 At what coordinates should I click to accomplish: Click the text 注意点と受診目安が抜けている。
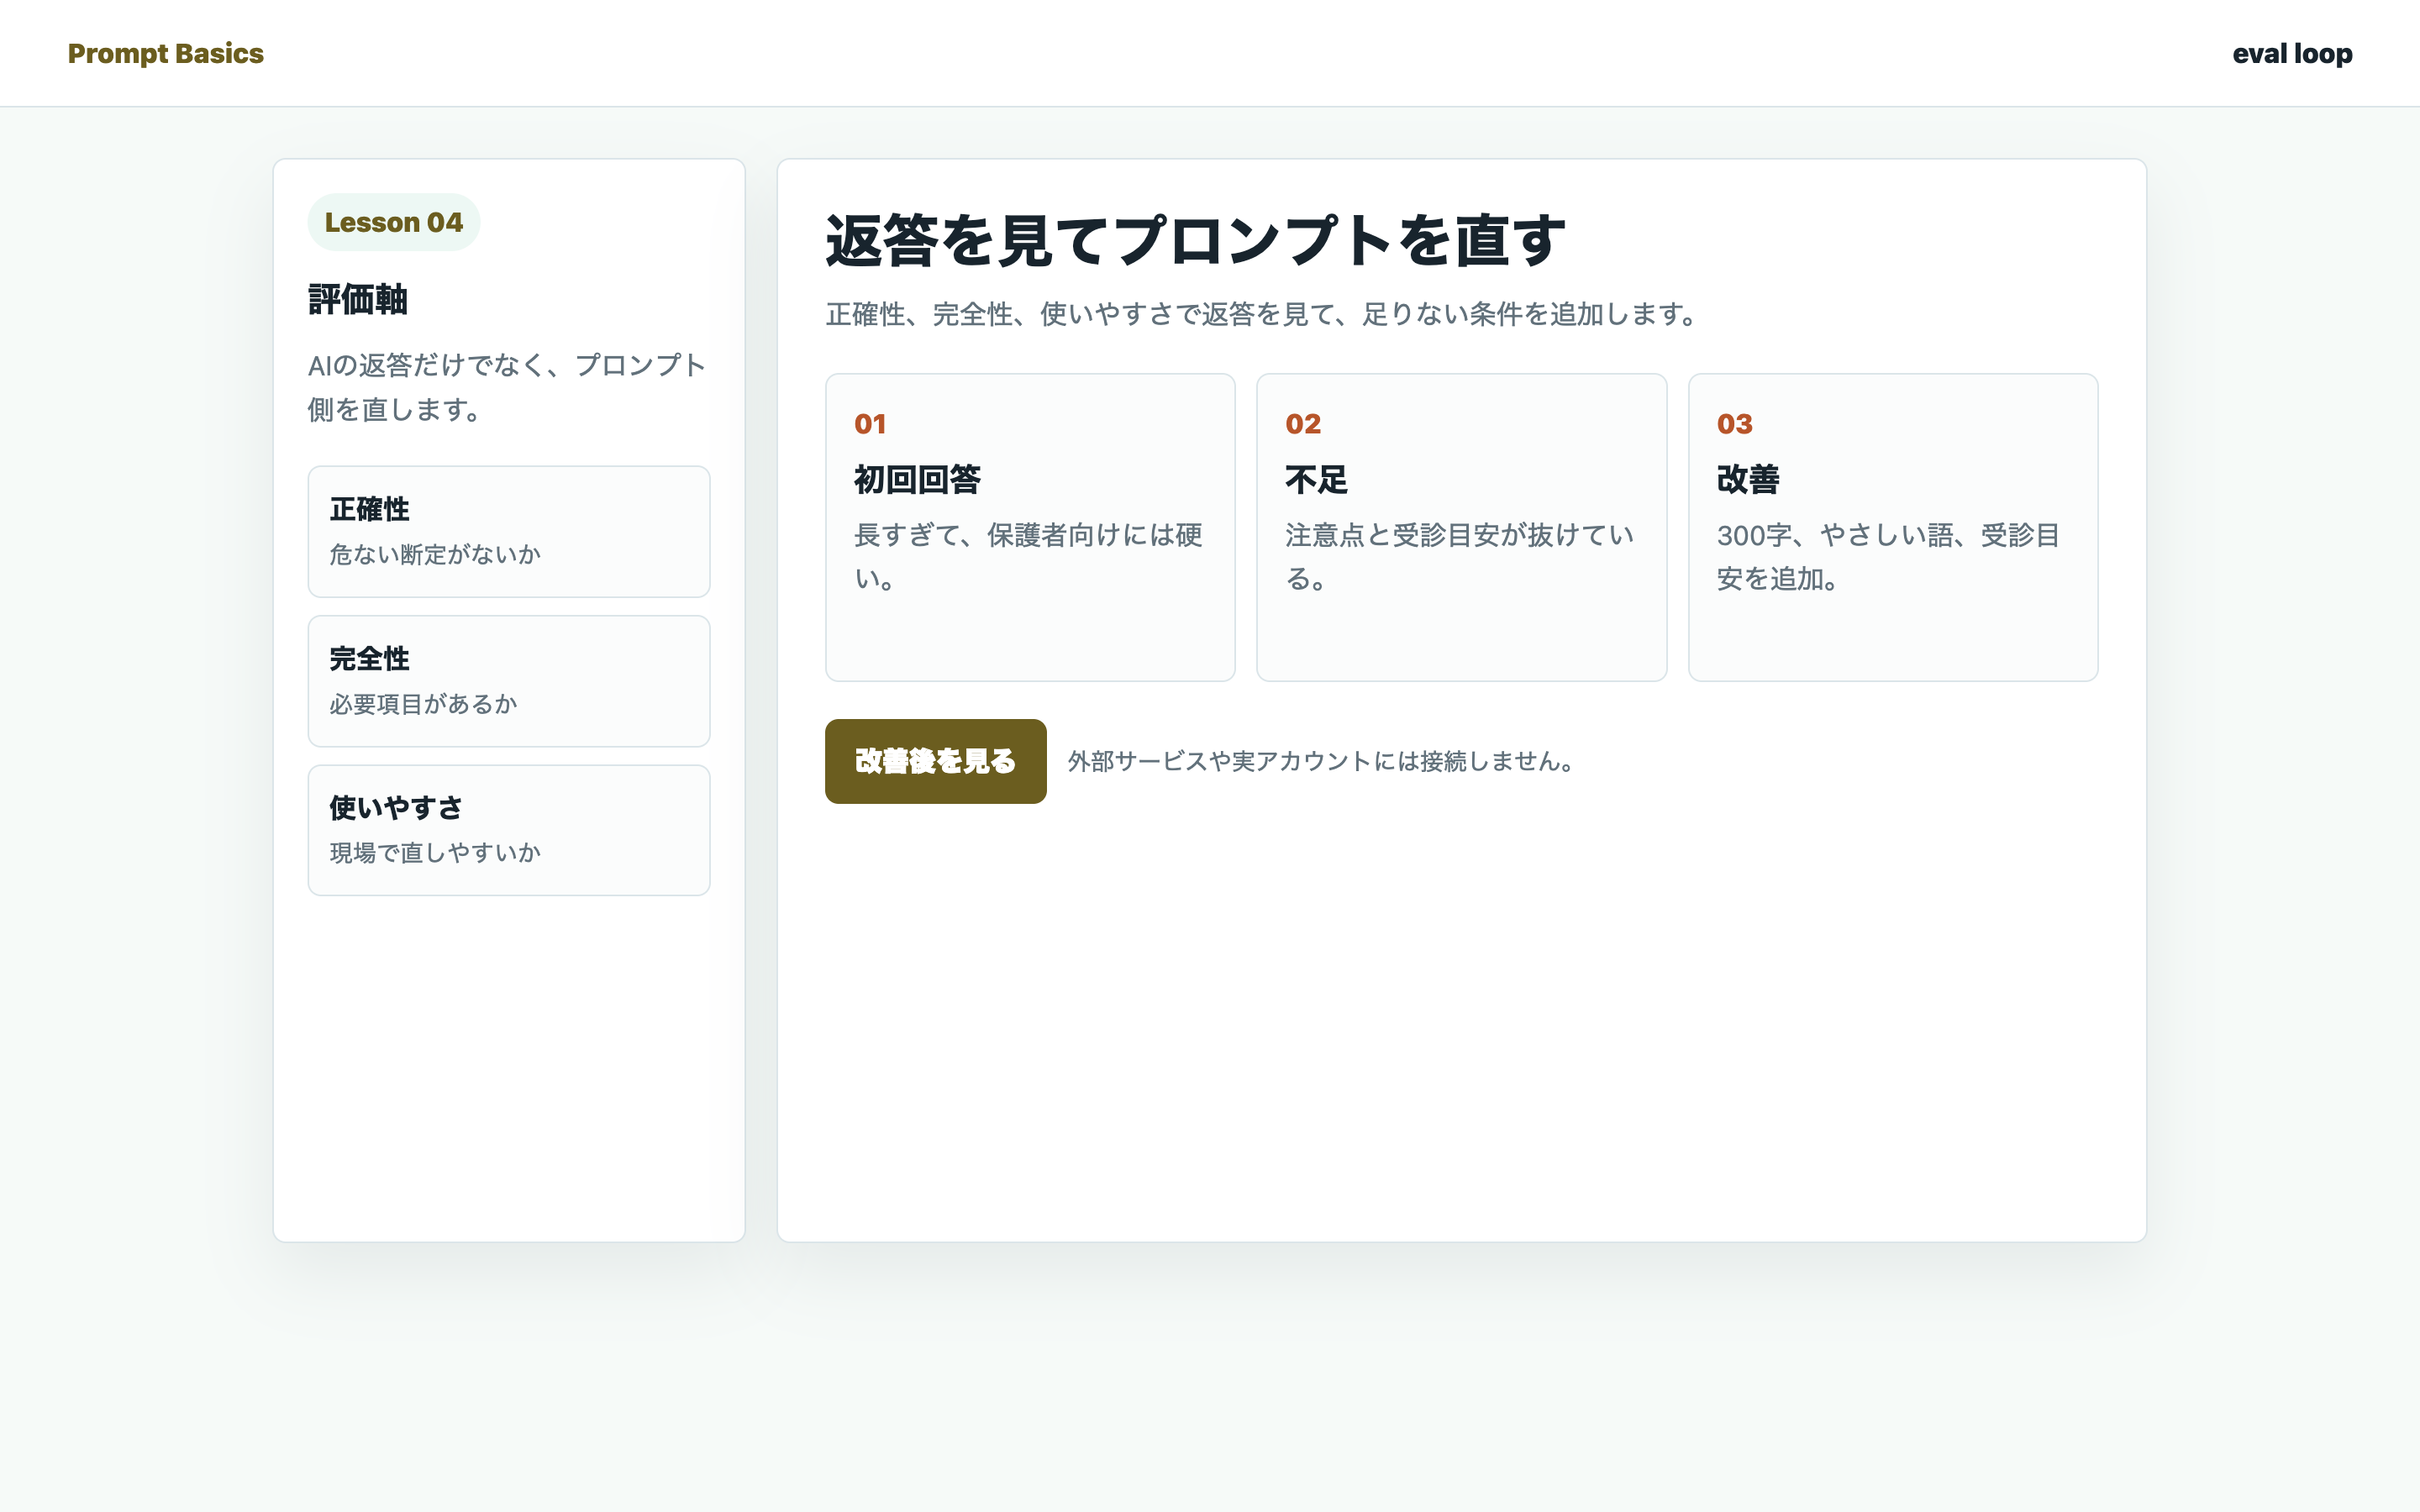tap(1459, 557)
